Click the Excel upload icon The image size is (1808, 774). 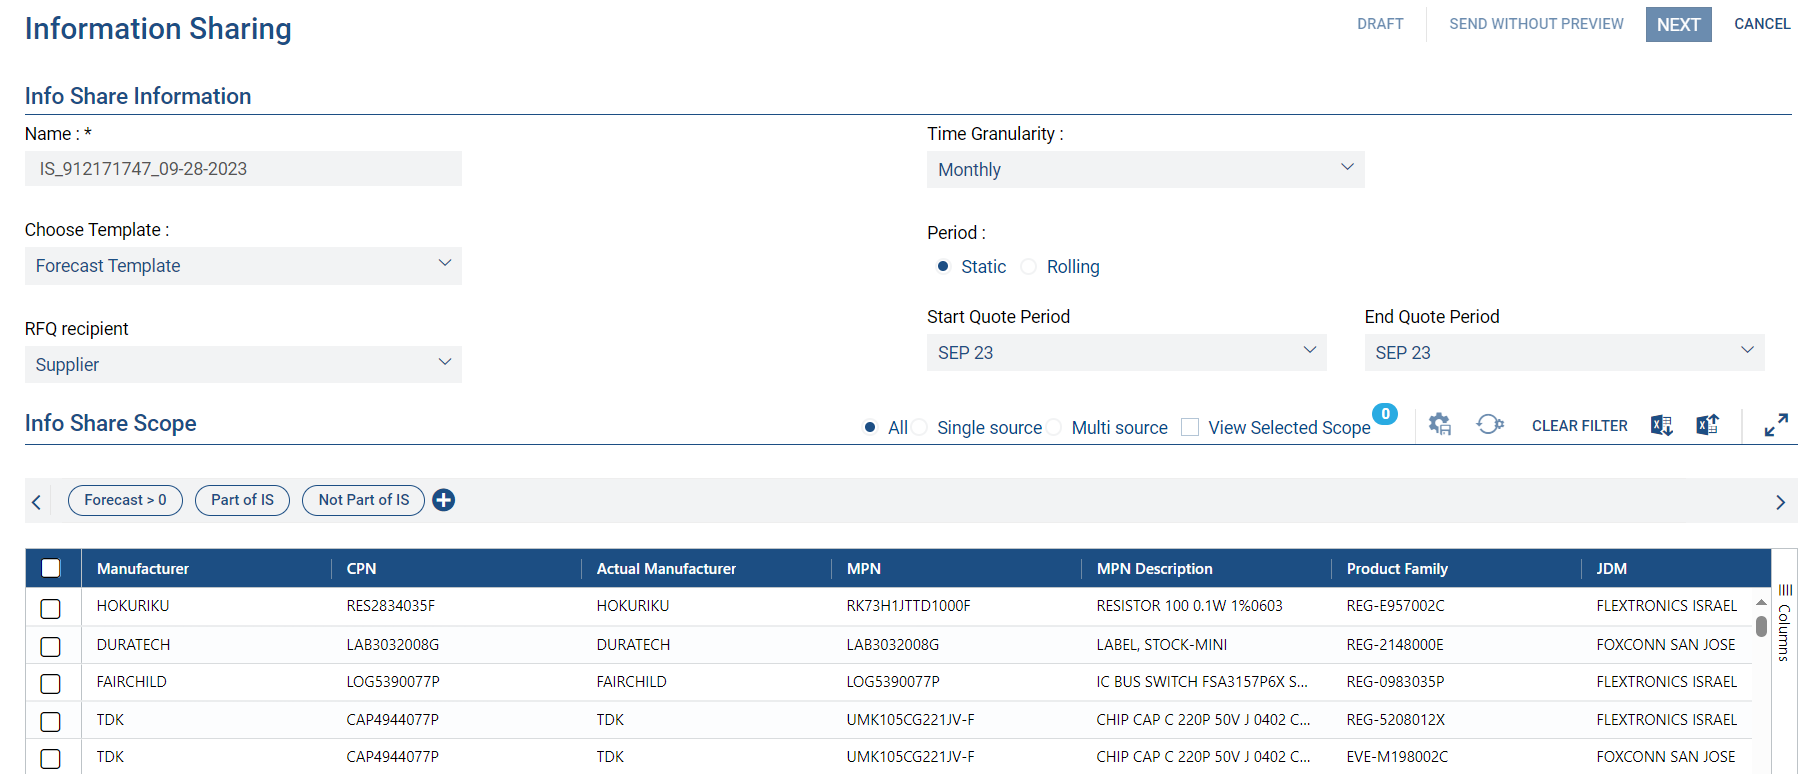(1707, 425)
